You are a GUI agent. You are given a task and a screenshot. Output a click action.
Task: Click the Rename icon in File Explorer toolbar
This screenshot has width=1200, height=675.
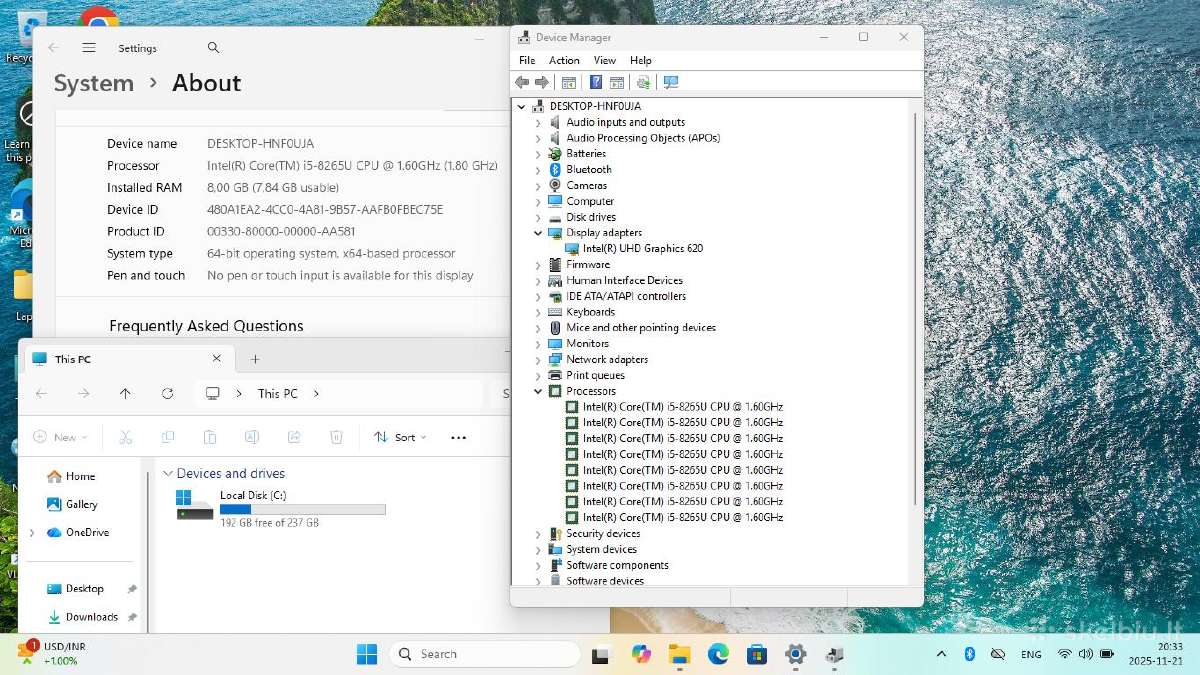(252, 437)
